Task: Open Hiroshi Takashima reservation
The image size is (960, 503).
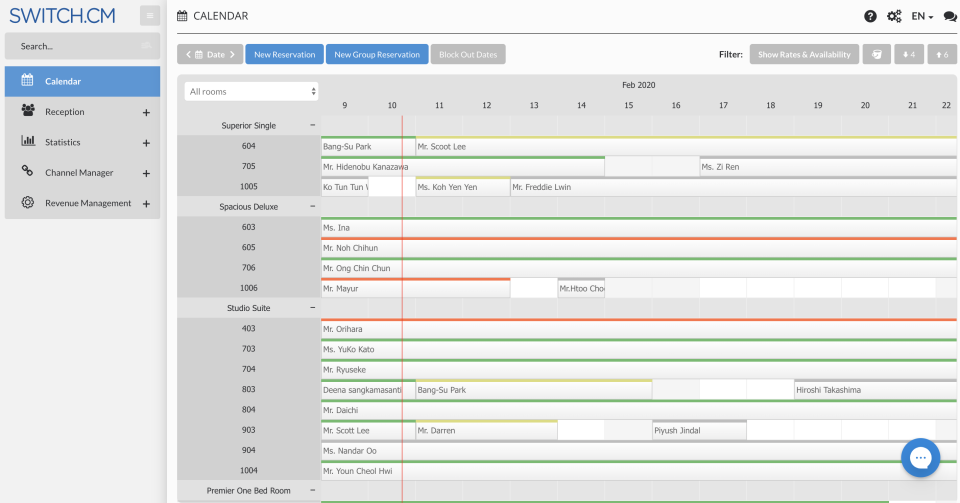Action: (876, 390)
